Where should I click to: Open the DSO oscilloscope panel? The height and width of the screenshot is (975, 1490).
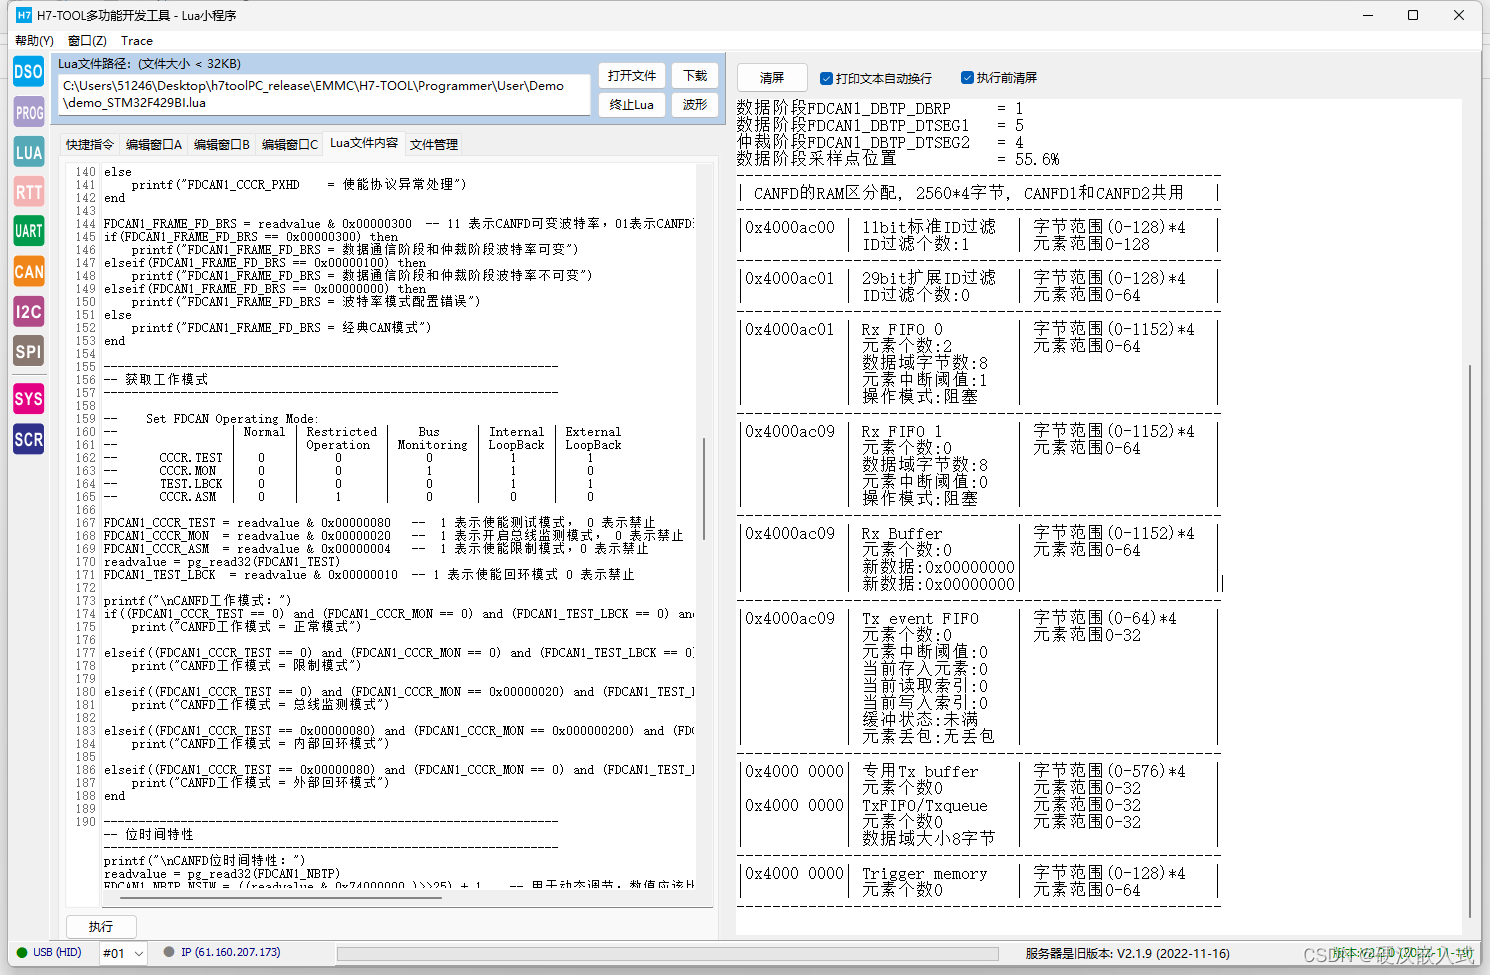[28, 72]
